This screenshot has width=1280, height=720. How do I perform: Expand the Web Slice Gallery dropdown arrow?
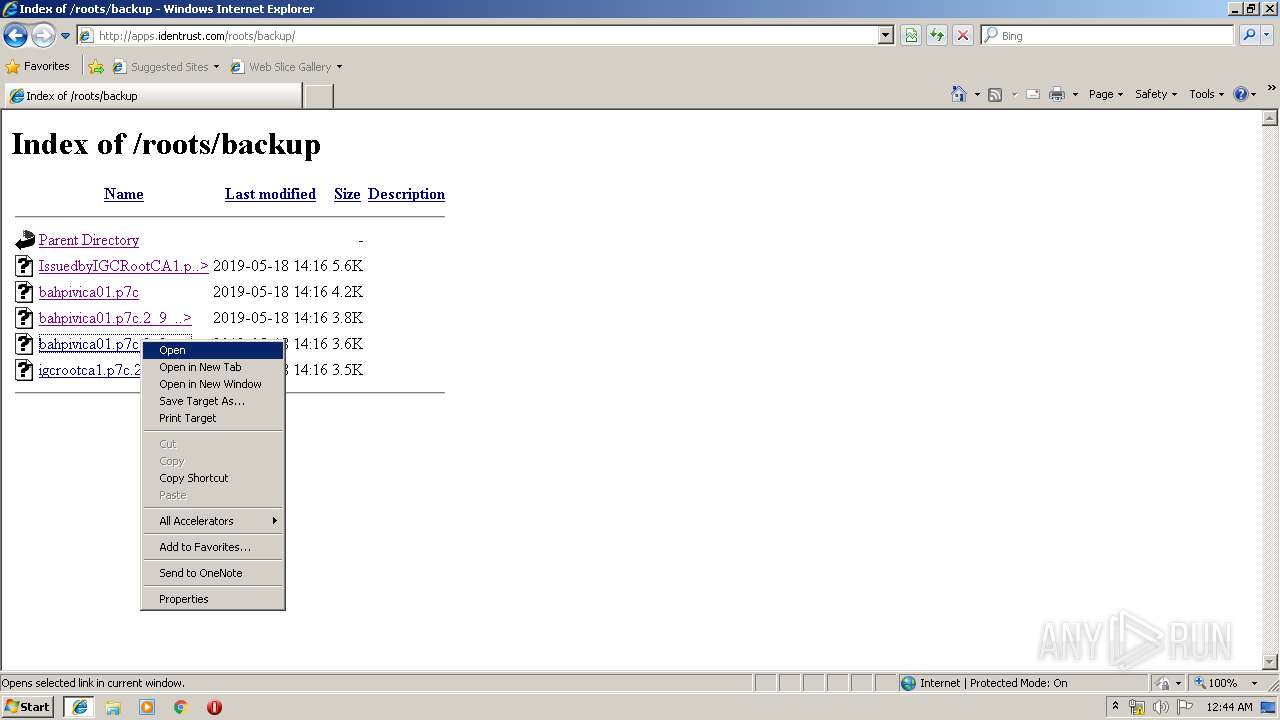(x=339, y=67)
